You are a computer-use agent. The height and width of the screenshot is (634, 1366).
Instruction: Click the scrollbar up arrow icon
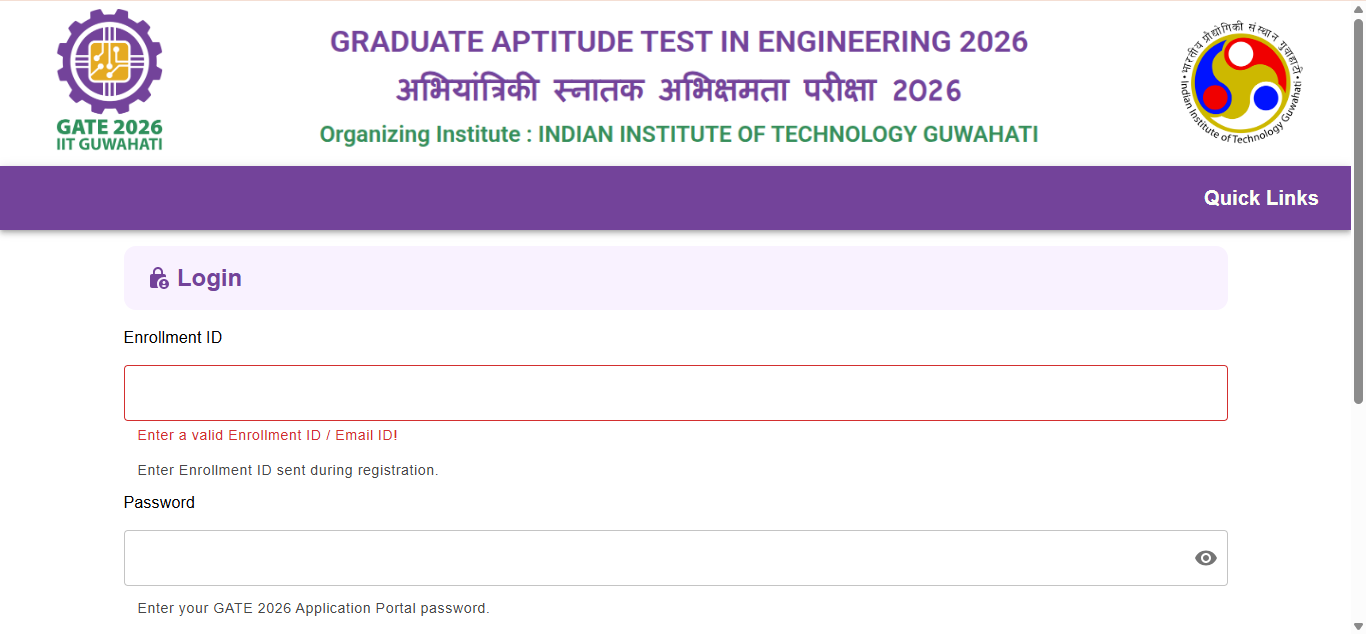click(1358, 8)
